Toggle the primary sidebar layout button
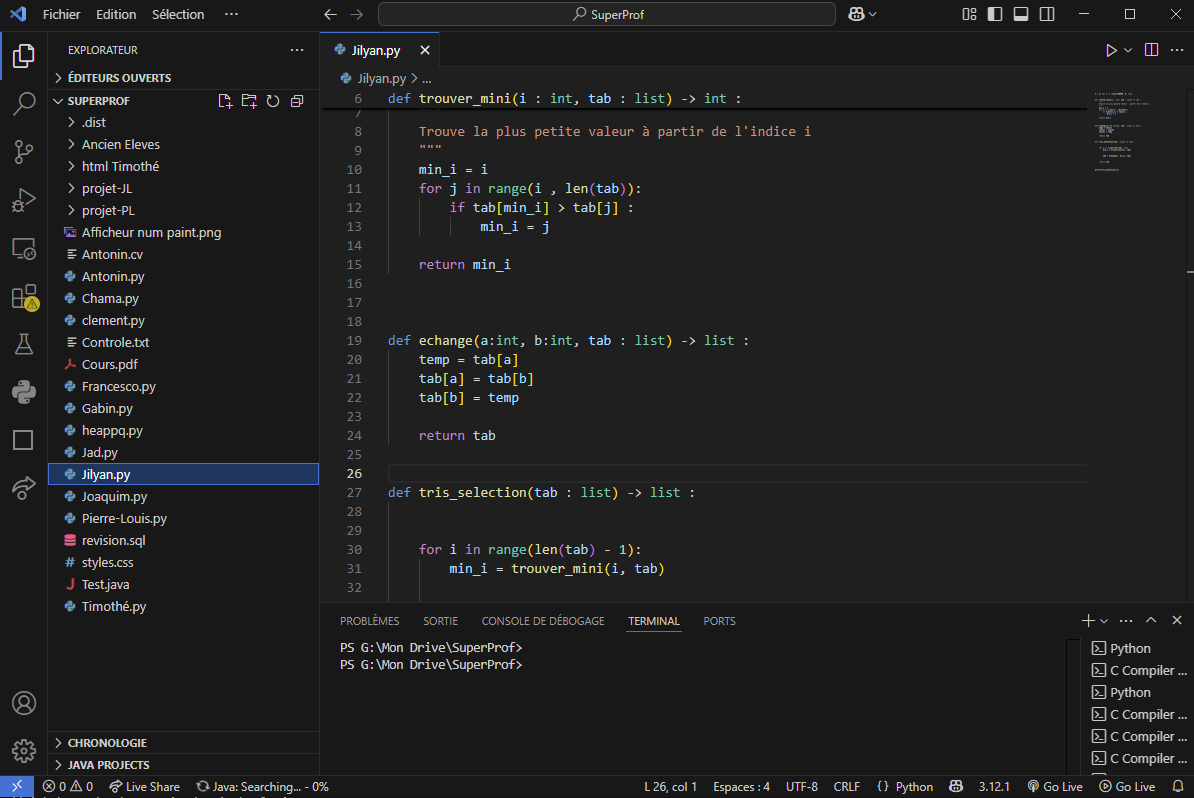The image size is (1194, 798). click(x=995, y=14)
